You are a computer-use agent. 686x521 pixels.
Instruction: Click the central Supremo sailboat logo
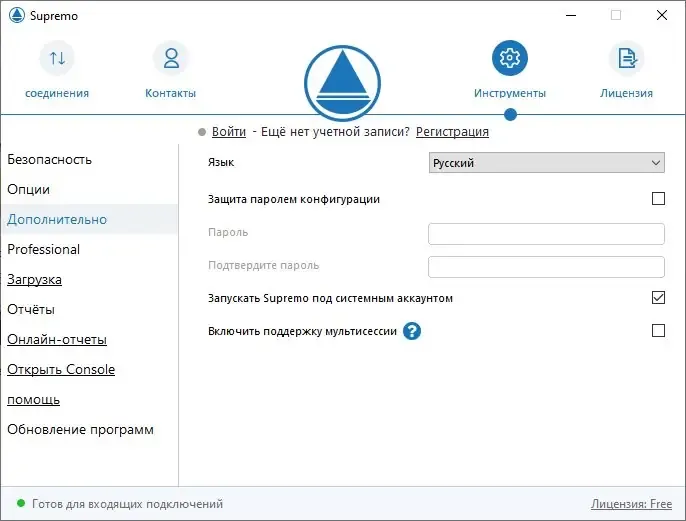pyautogui.click(x=342, y=83)
